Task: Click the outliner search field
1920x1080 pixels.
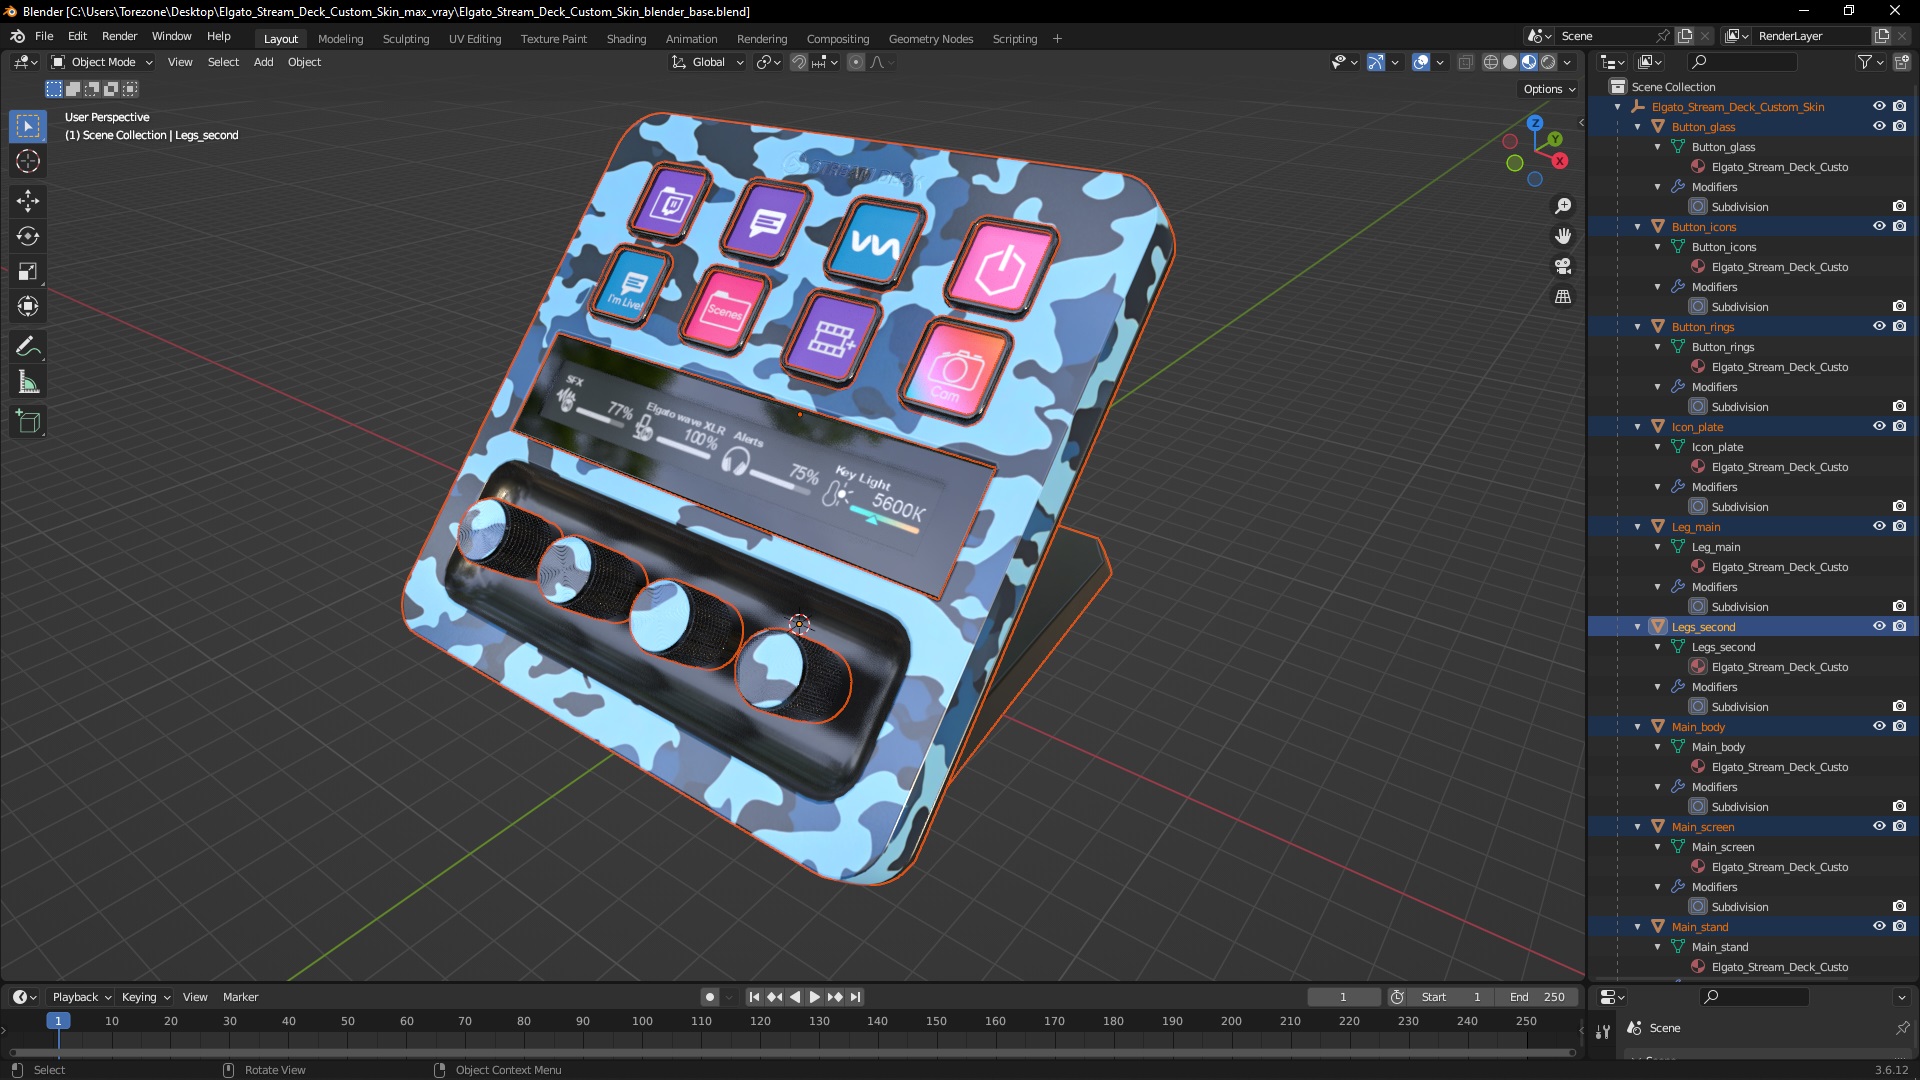Action: 1740,62
